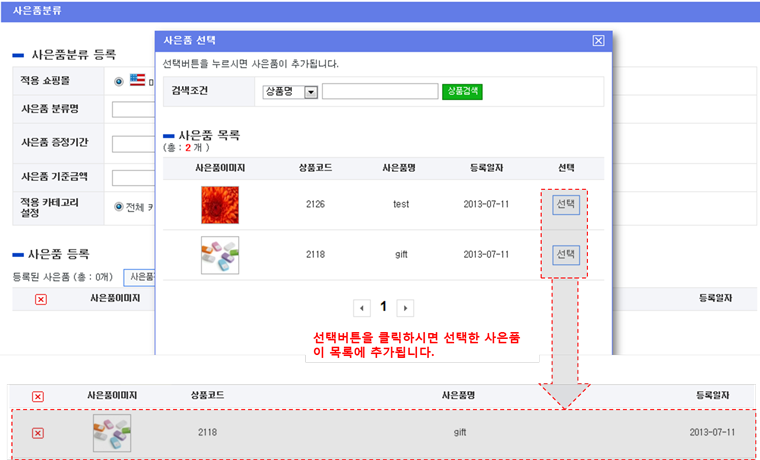Click the red X delete icon in the 2118 gift row
Viewport: 760px width, 460px height.
38,433
